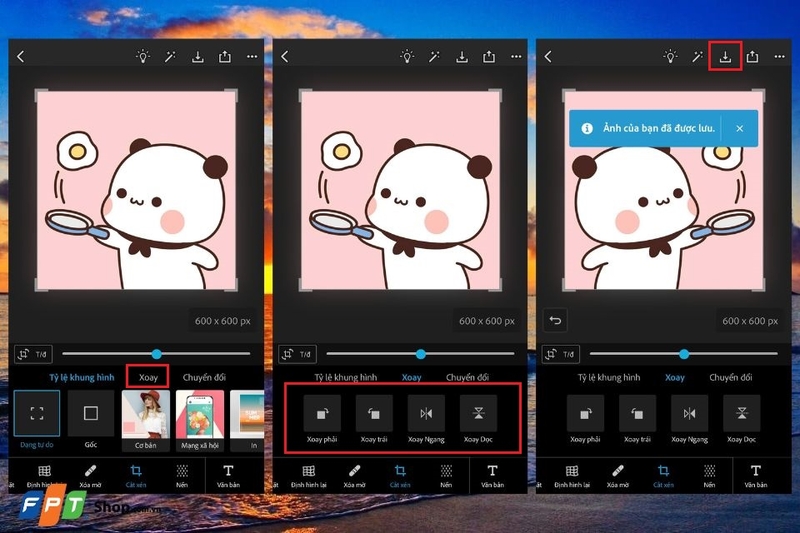Click Xoay Ngang flip icon in middle panel
This screenshot has width=800, height=533.
[x=426, y=413]
